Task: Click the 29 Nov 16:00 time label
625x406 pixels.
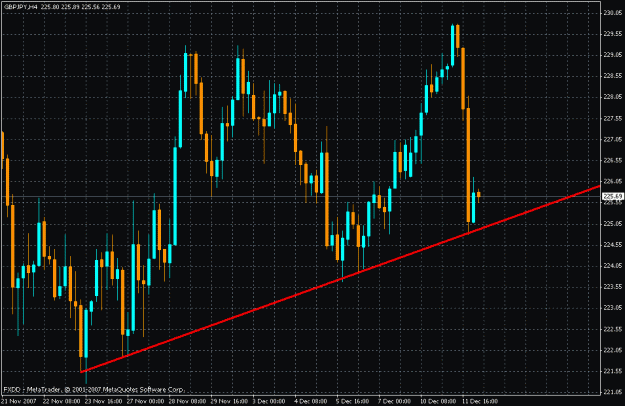Action: click(x=229, y=401)
